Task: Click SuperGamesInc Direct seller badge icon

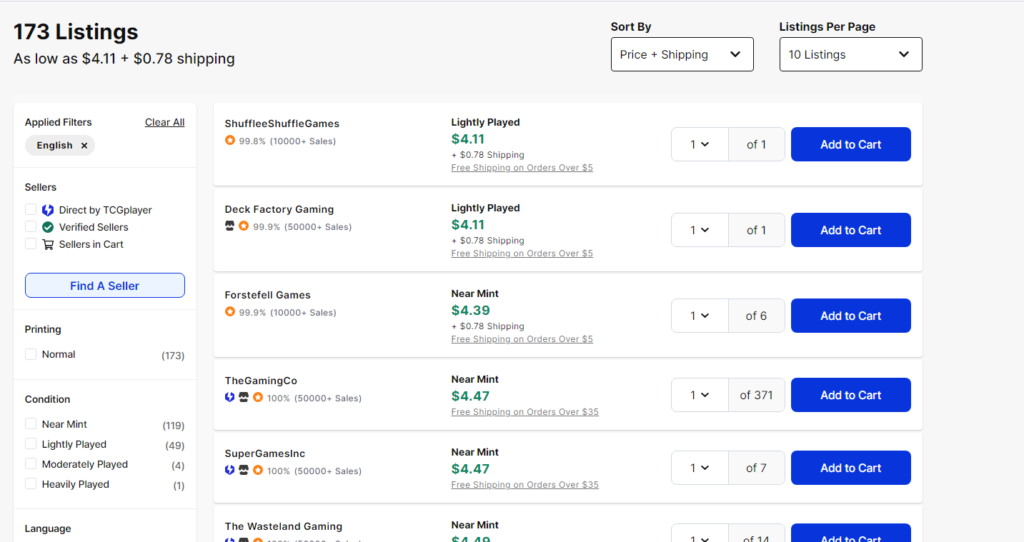Action: coord(230,470)
